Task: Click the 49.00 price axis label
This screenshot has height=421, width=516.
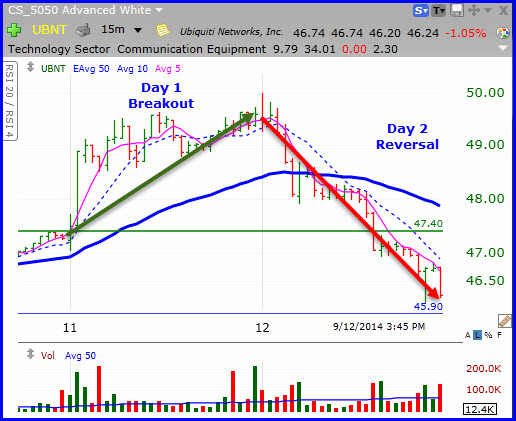Action: click(x=485, y=145)
